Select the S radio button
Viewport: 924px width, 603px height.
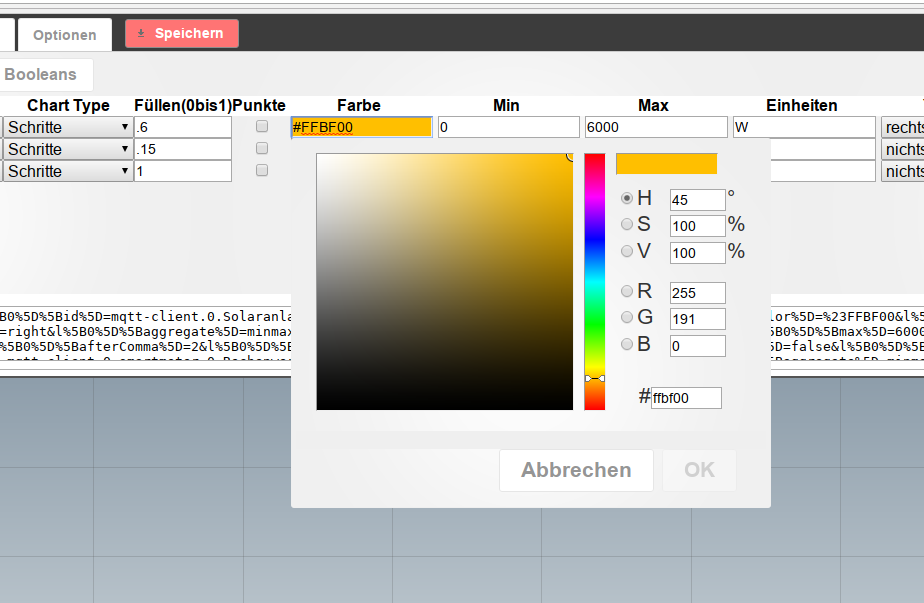pos(627,224)
